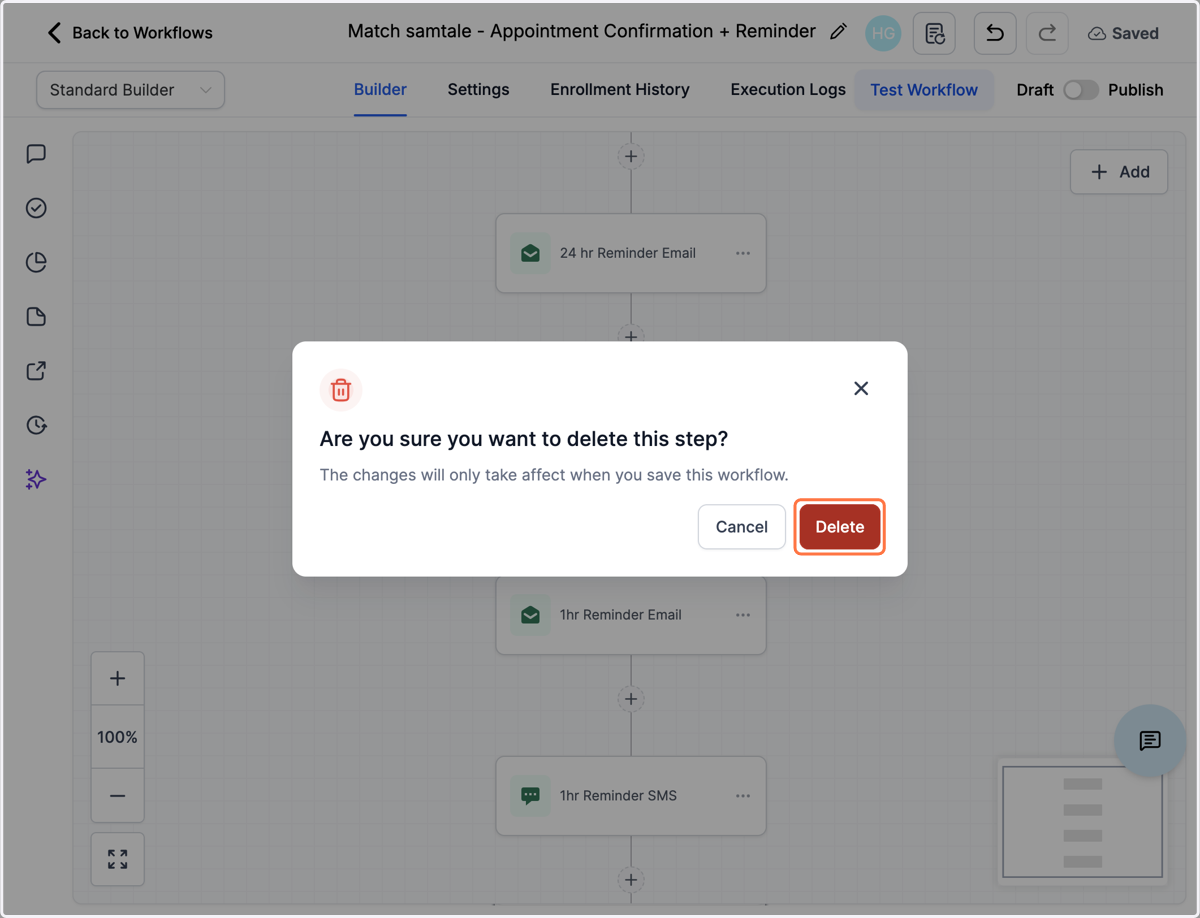Screen dimensions: 1200x918
Task: Select the 1hr Reminder SMS step
Action: tap(631, 796)
